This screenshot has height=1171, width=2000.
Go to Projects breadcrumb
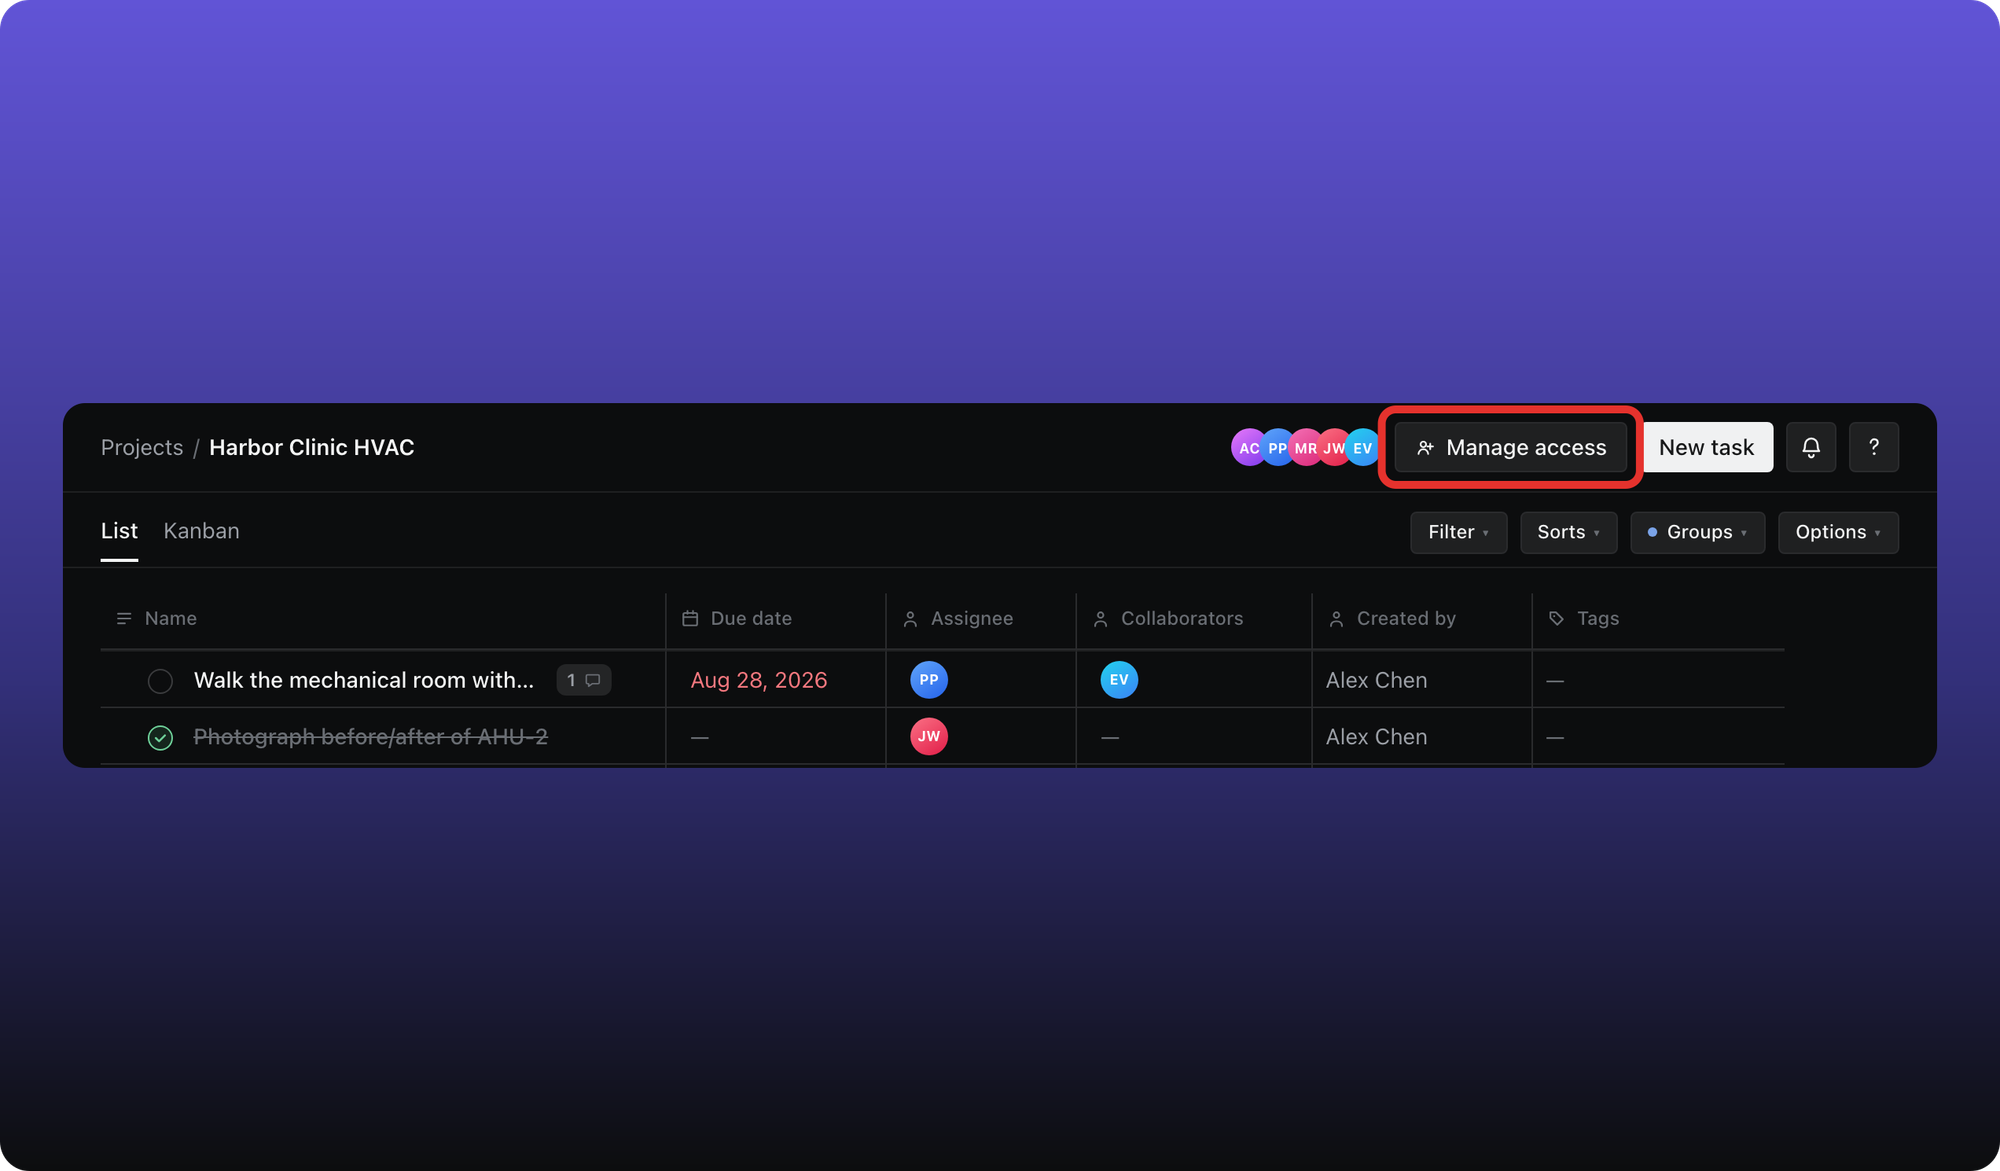pos(142,447)
